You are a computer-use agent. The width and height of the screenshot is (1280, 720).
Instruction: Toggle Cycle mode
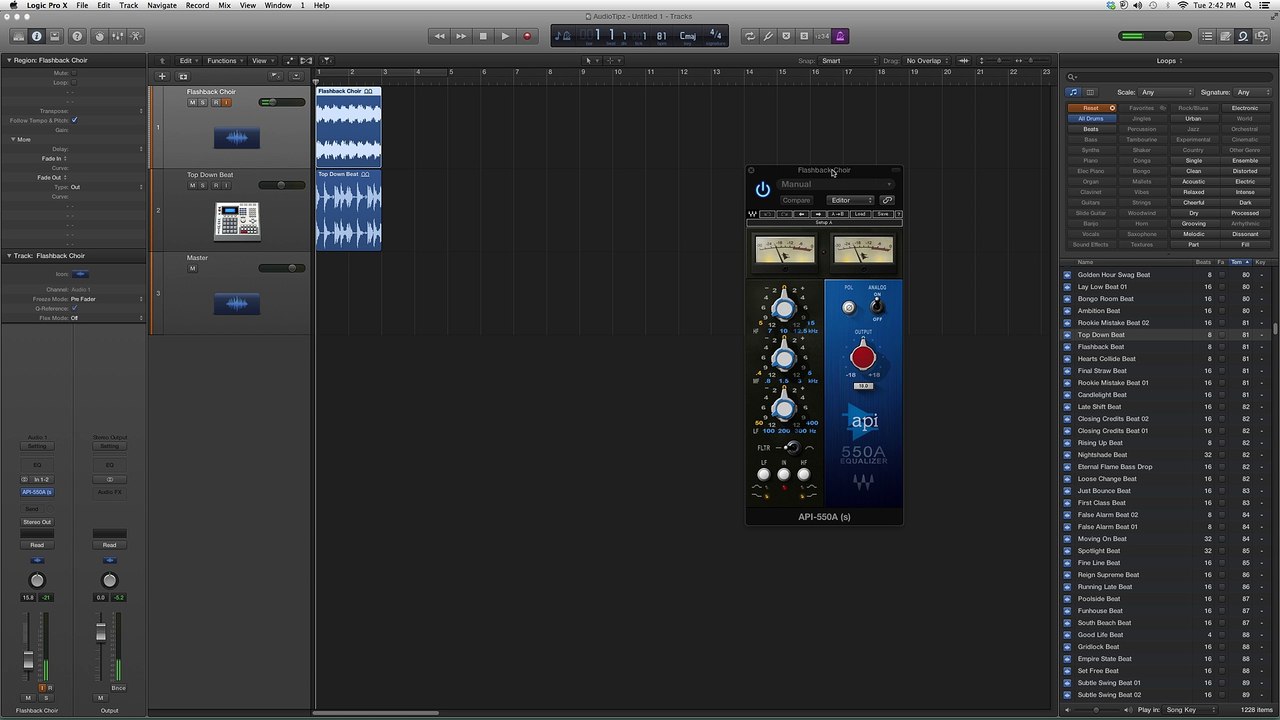pos(750,36)
